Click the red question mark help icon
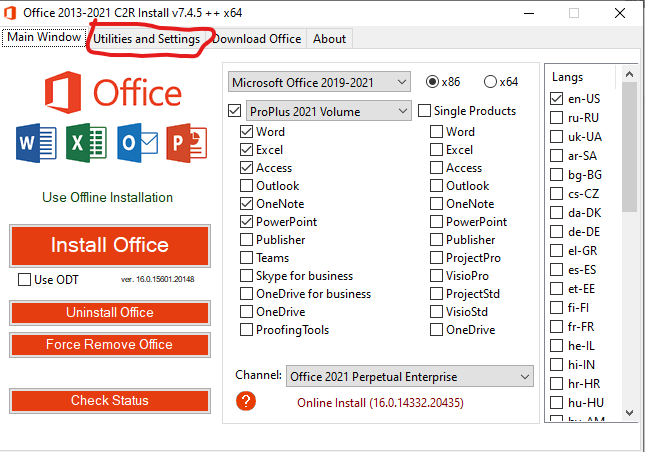 (246, 401)
